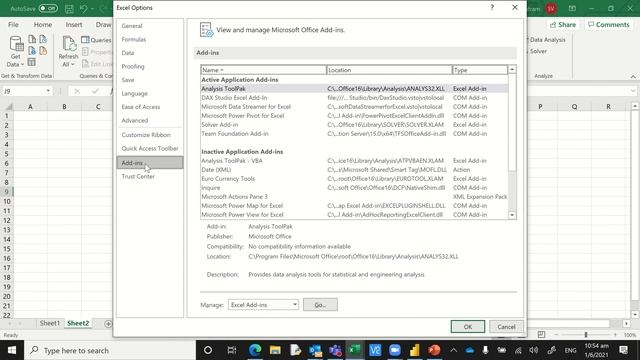The image size is (640, 360).
Task: Select the Save options category
Action: (x=150, y=80)
